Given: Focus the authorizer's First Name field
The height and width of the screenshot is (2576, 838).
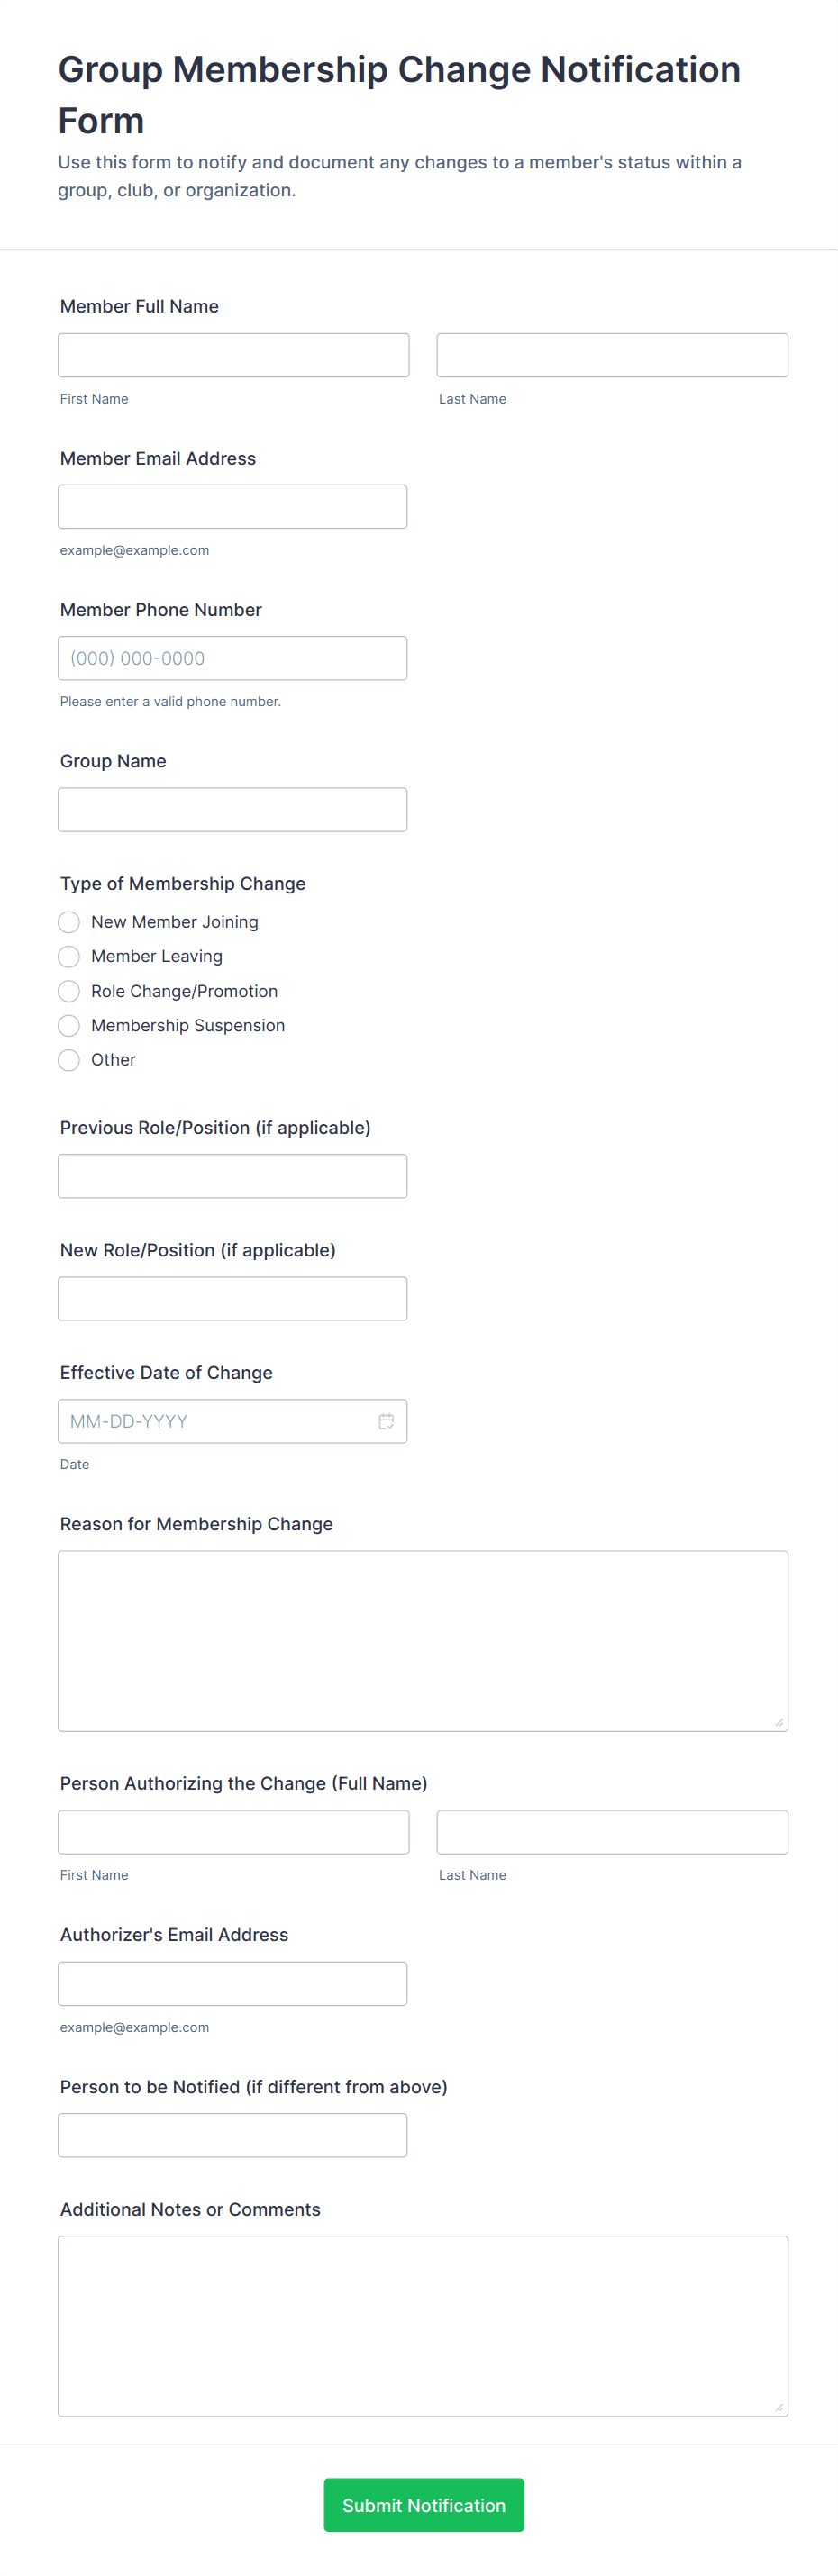Looking at the screenshot, I should tap(233, 1832).
